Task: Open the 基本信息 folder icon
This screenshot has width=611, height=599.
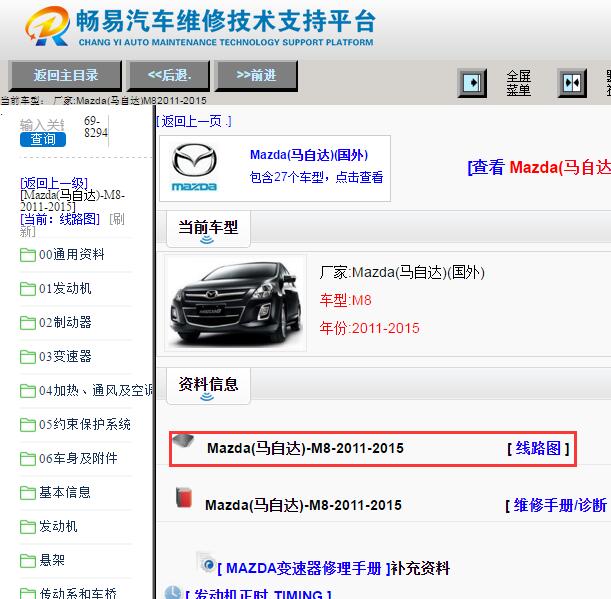Action: [x=28, y=493]
